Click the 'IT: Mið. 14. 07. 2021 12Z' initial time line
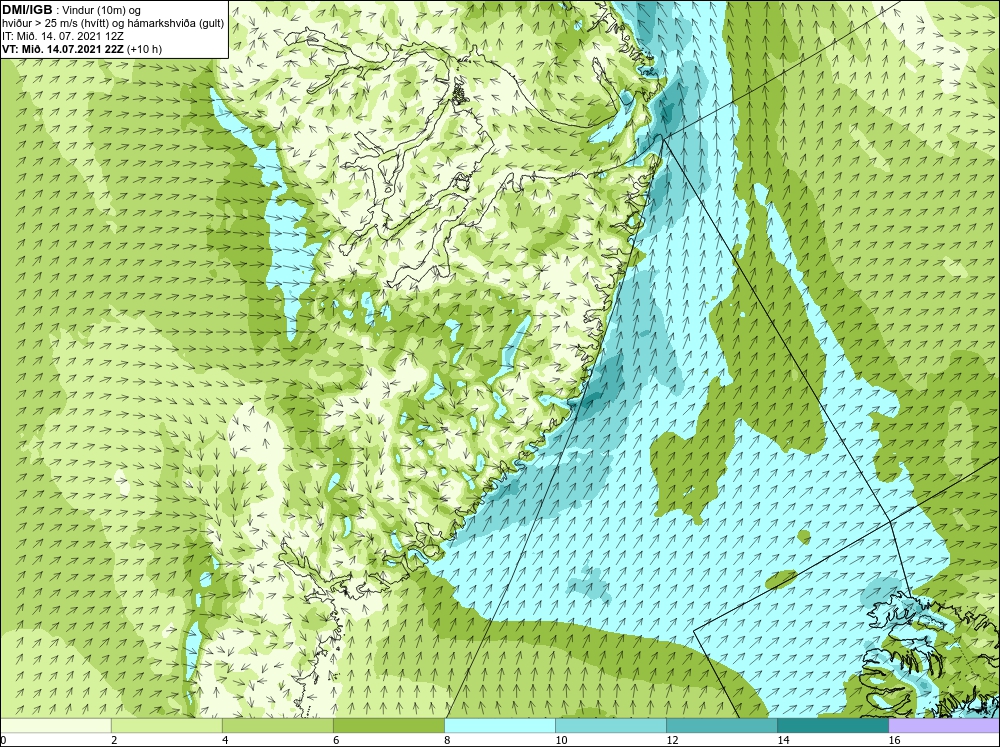The image size is (1000, 747). [x=62, y=36]
